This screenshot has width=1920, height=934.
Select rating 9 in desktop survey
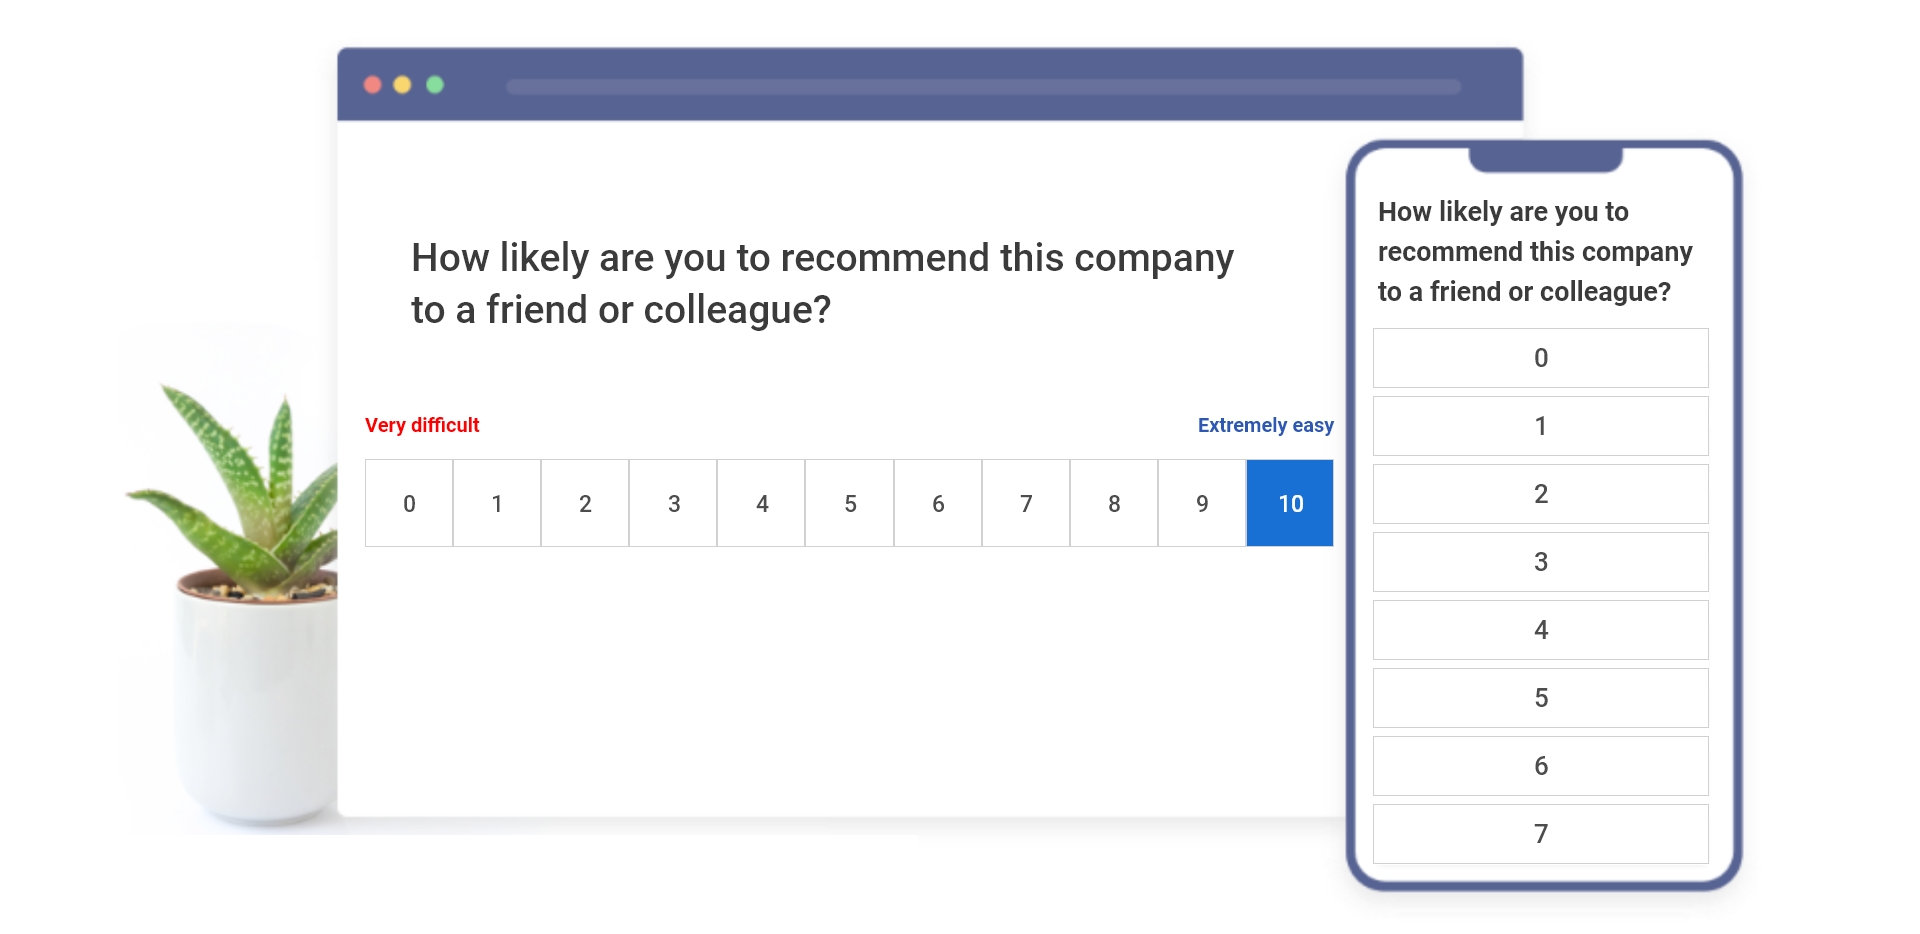1202,503
